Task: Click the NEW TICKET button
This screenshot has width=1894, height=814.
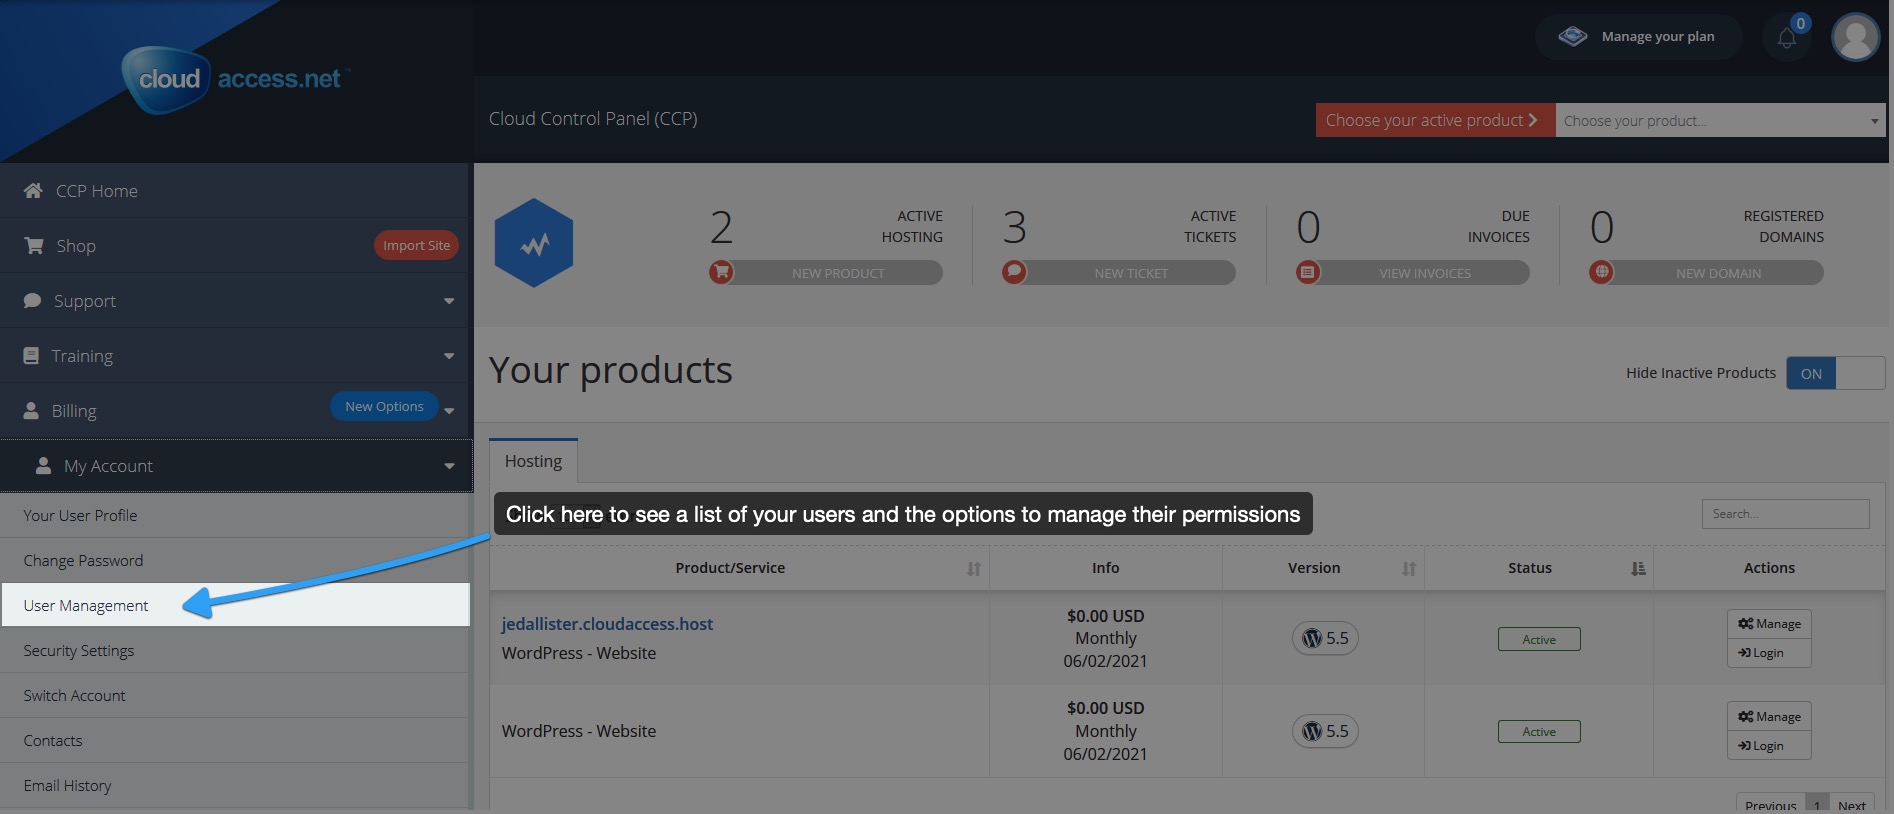Action: (x=1131, y=273)
